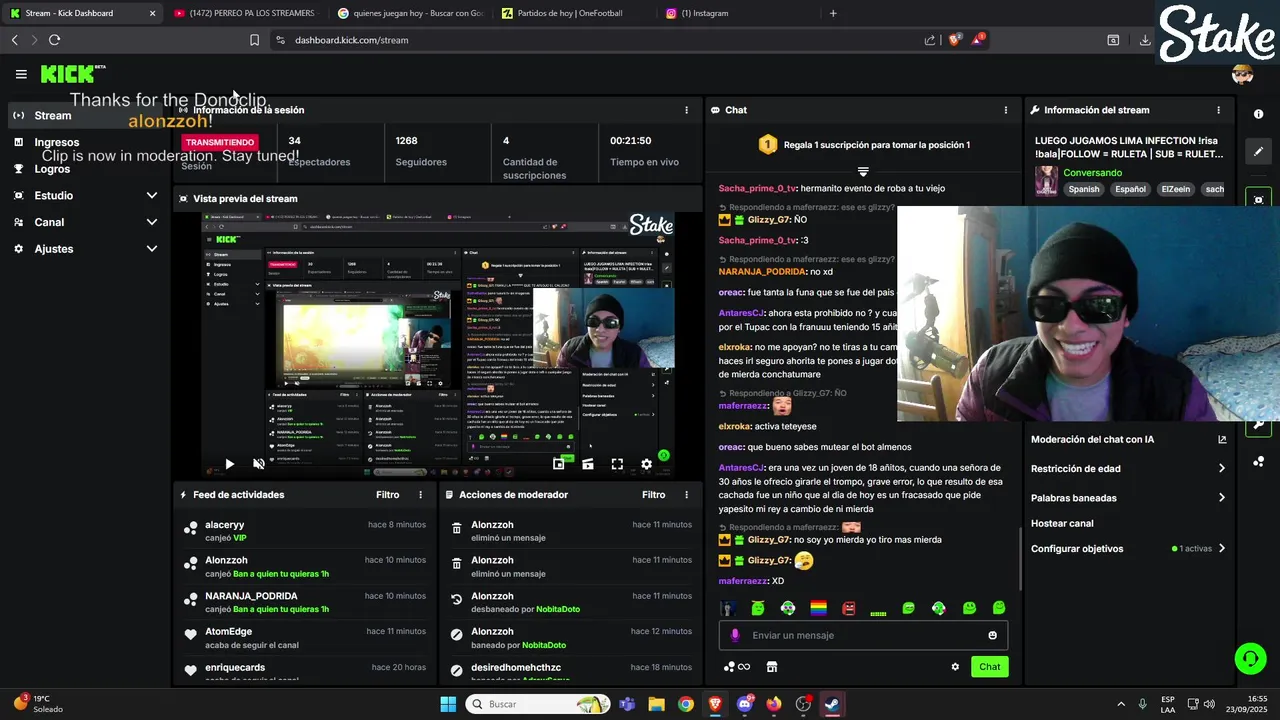The height and width of the screenshot is (720, 1280).
Task: Share this page from the address bar
Action: [x=930, y=40]
